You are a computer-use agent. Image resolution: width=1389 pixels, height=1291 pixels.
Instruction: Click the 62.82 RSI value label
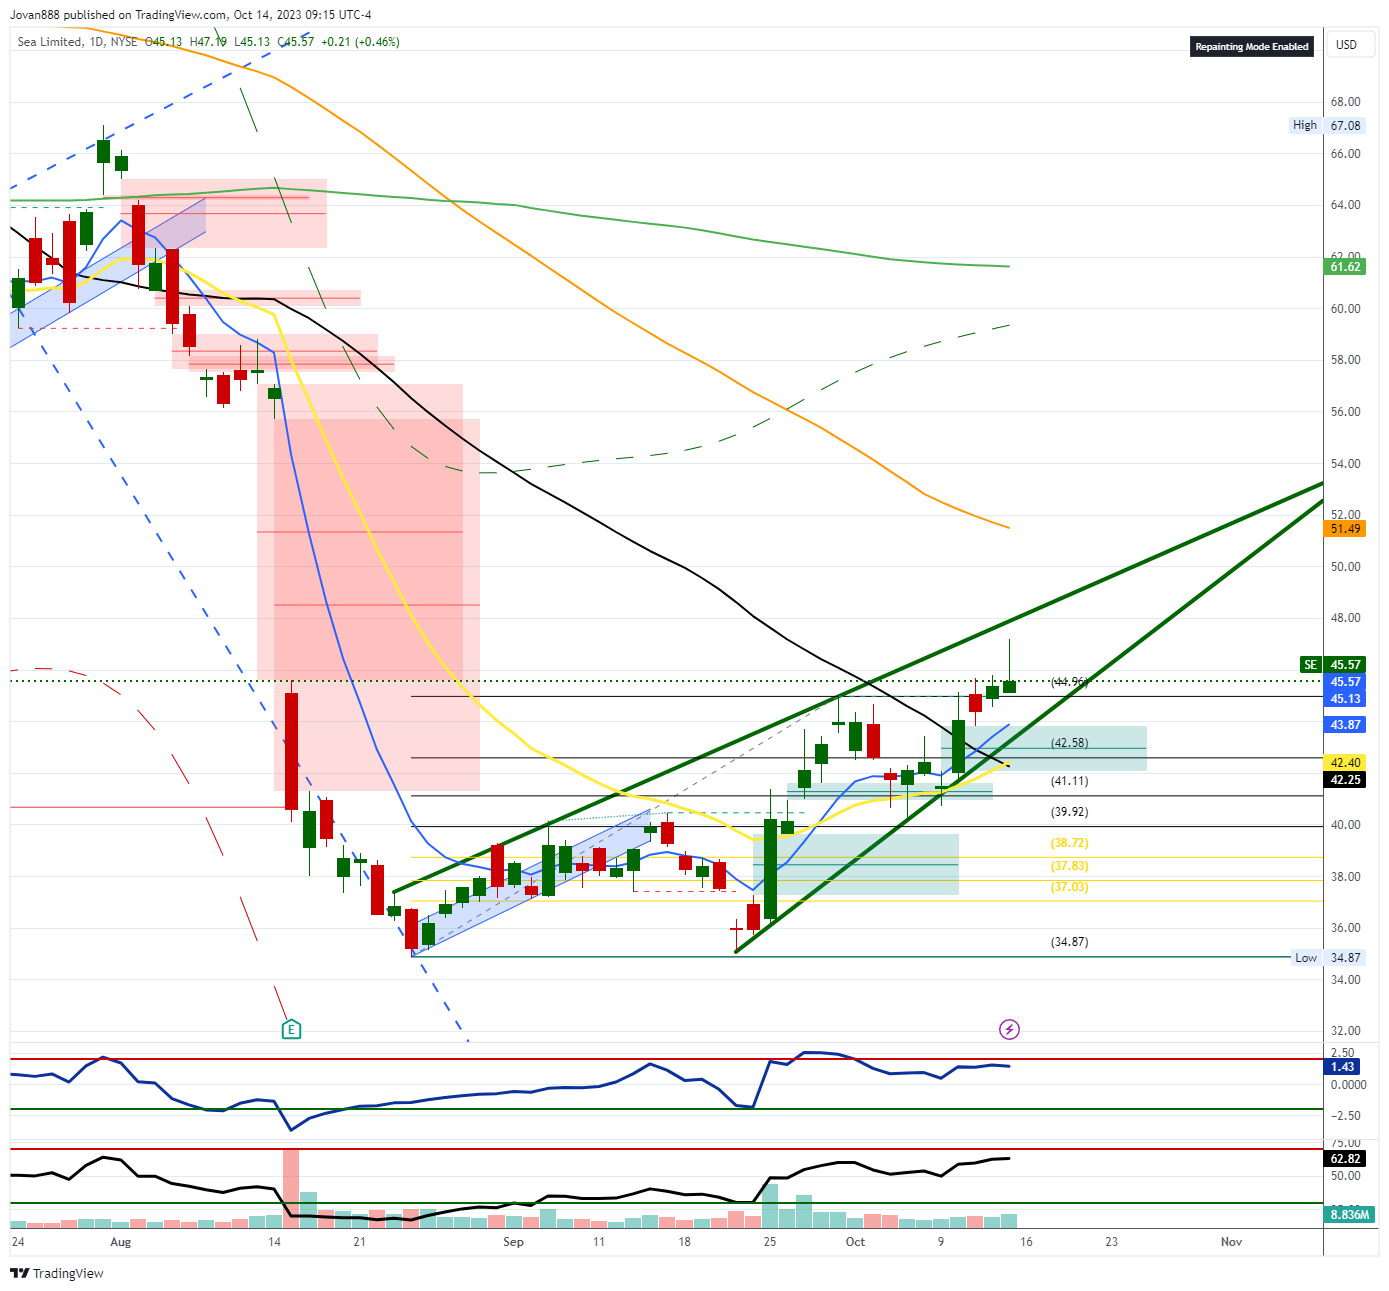tap(1345, 1159)
